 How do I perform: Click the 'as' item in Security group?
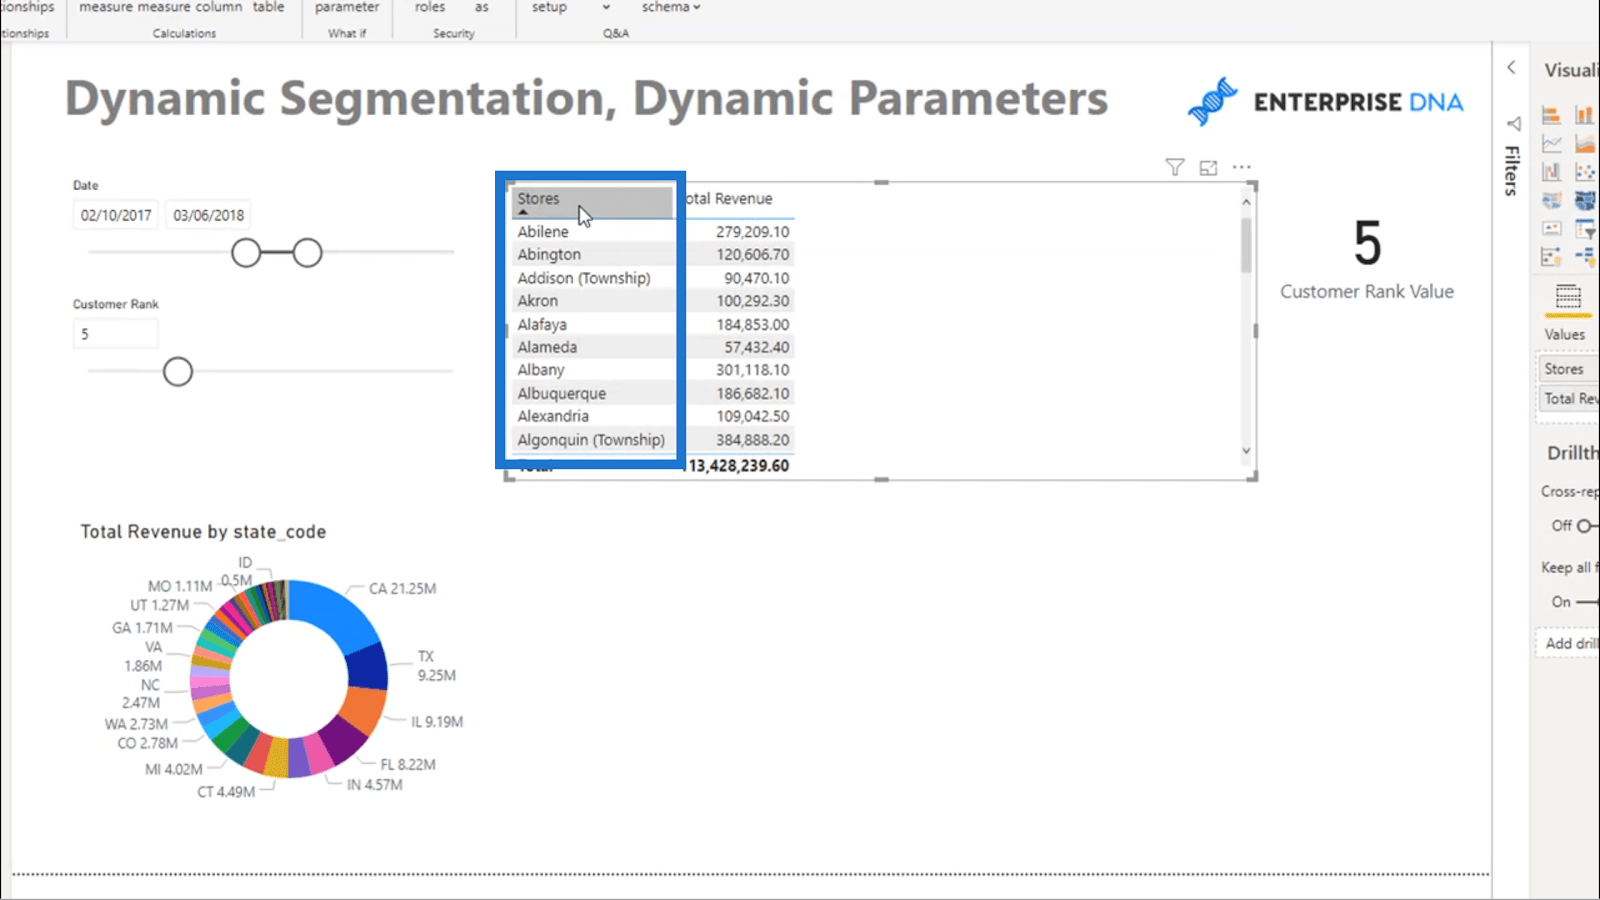point(482,7)
